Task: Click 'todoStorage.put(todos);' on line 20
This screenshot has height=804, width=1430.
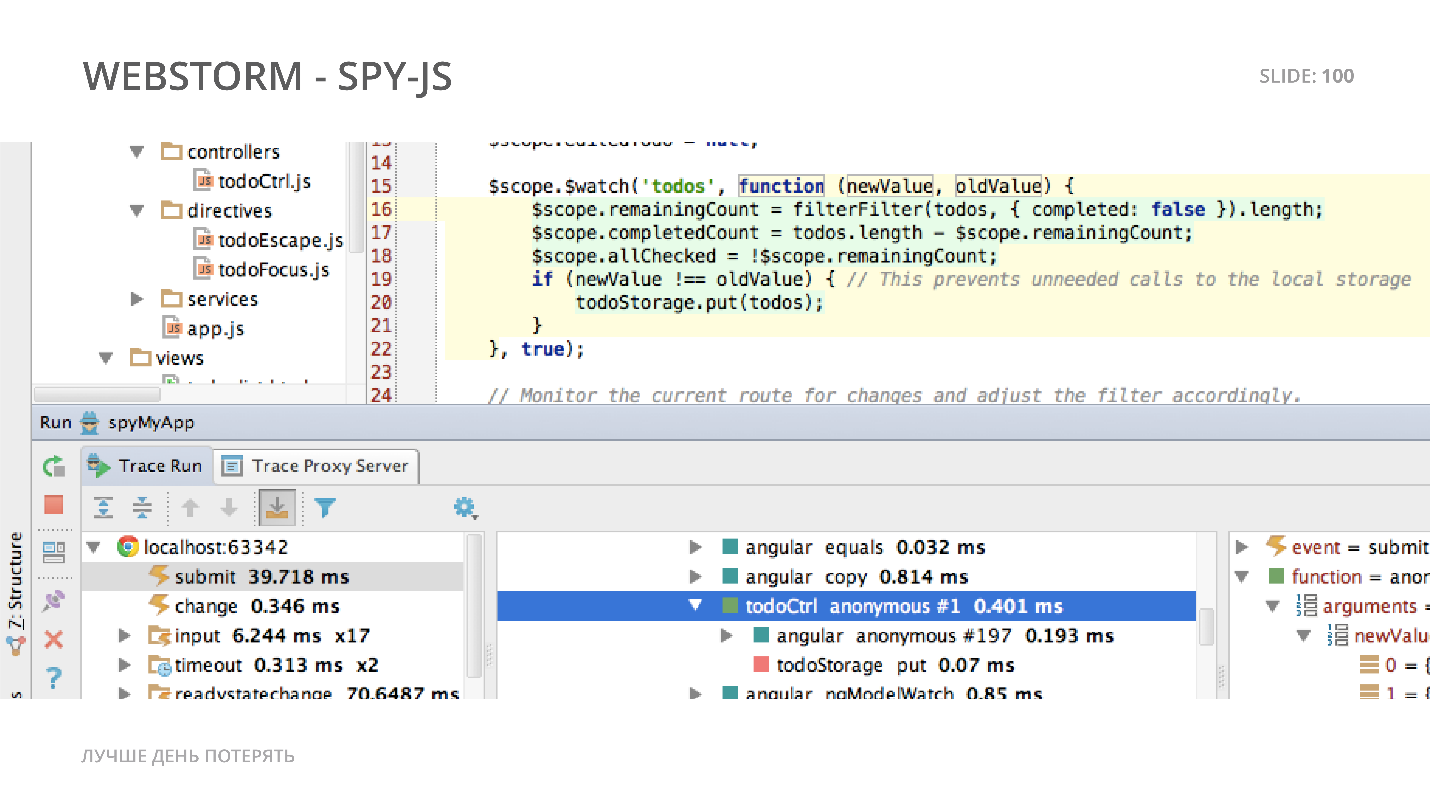Action: (x=700, y=303)
